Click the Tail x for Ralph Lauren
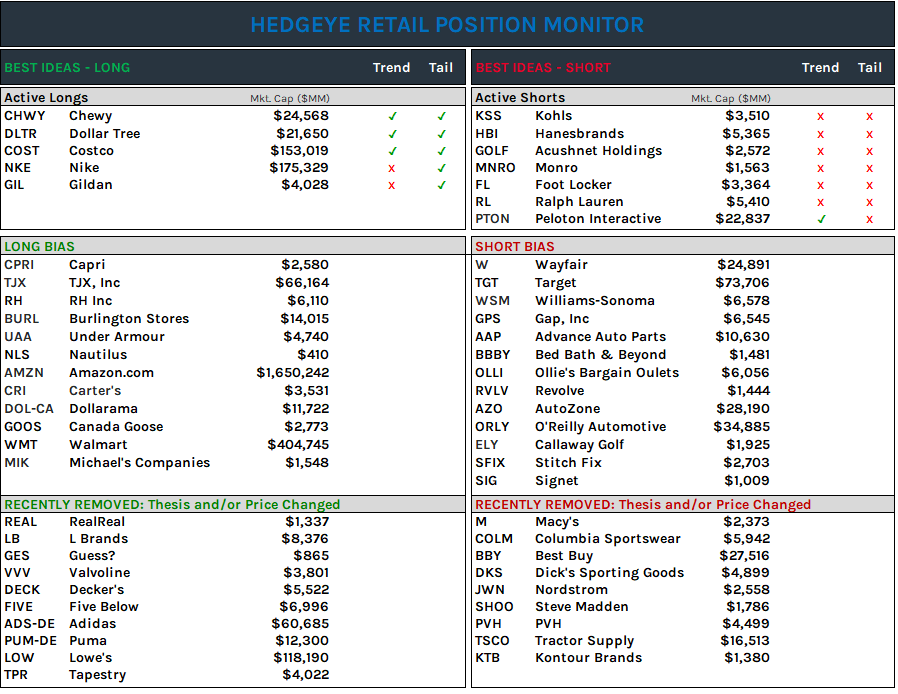The height and width of the screenshot is (694, 898). 869,203
